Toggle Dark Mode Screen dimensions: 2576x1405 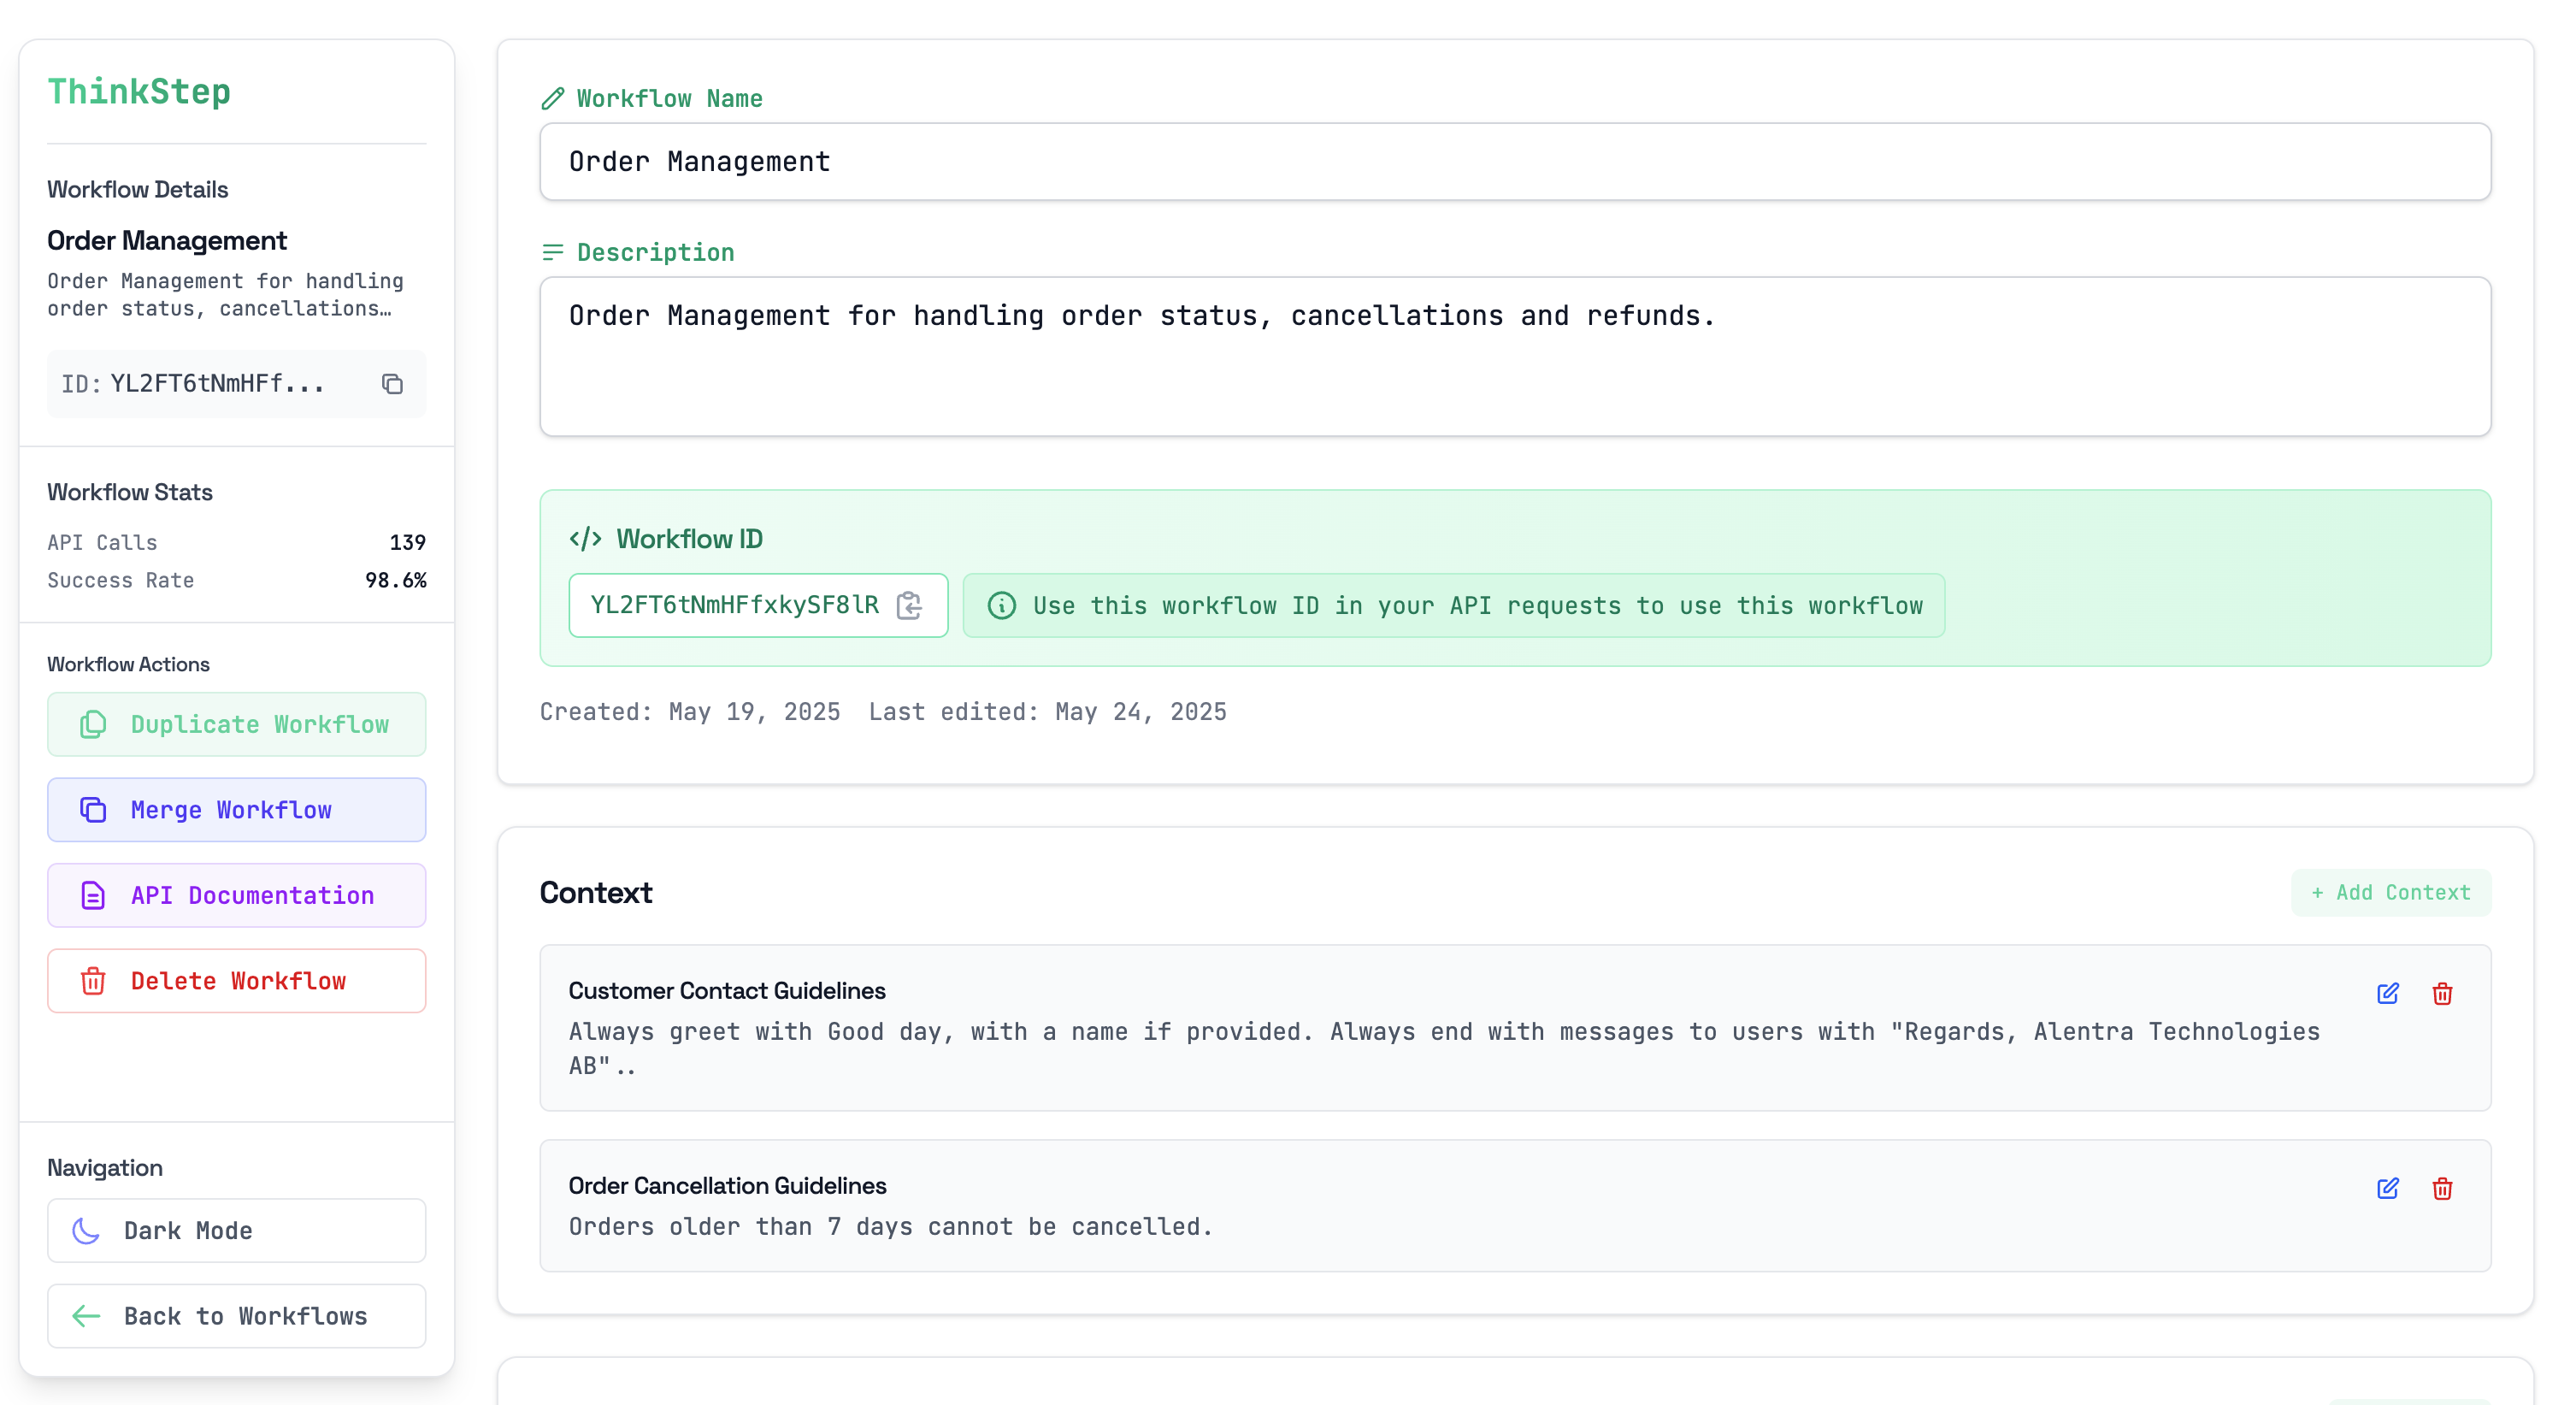pyautogui.click(x=237, y=1230)
